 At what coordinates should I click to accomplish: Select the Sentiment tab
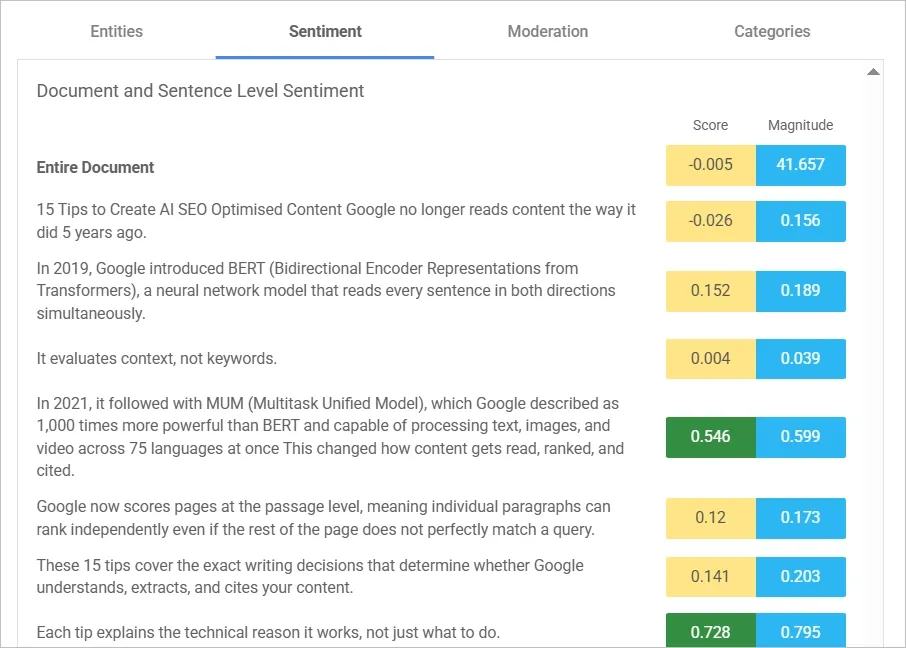325,31
